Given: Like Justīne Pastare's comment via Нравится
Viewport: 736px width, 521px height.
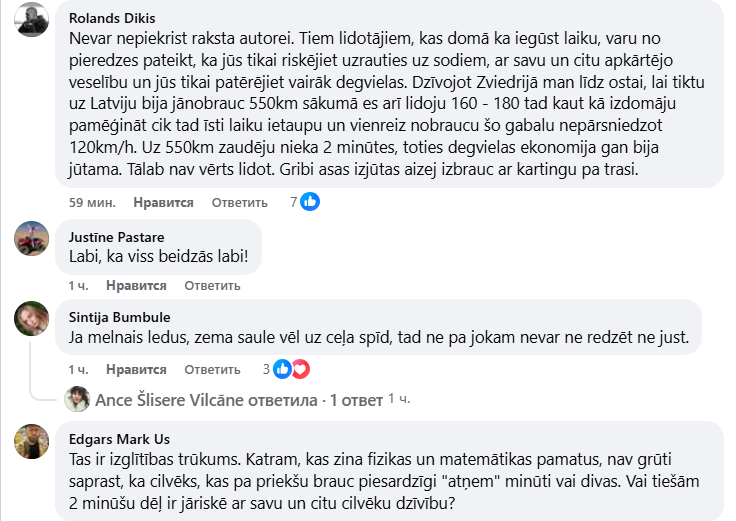Looking at the screenshot, I should [x=136, y=286].
